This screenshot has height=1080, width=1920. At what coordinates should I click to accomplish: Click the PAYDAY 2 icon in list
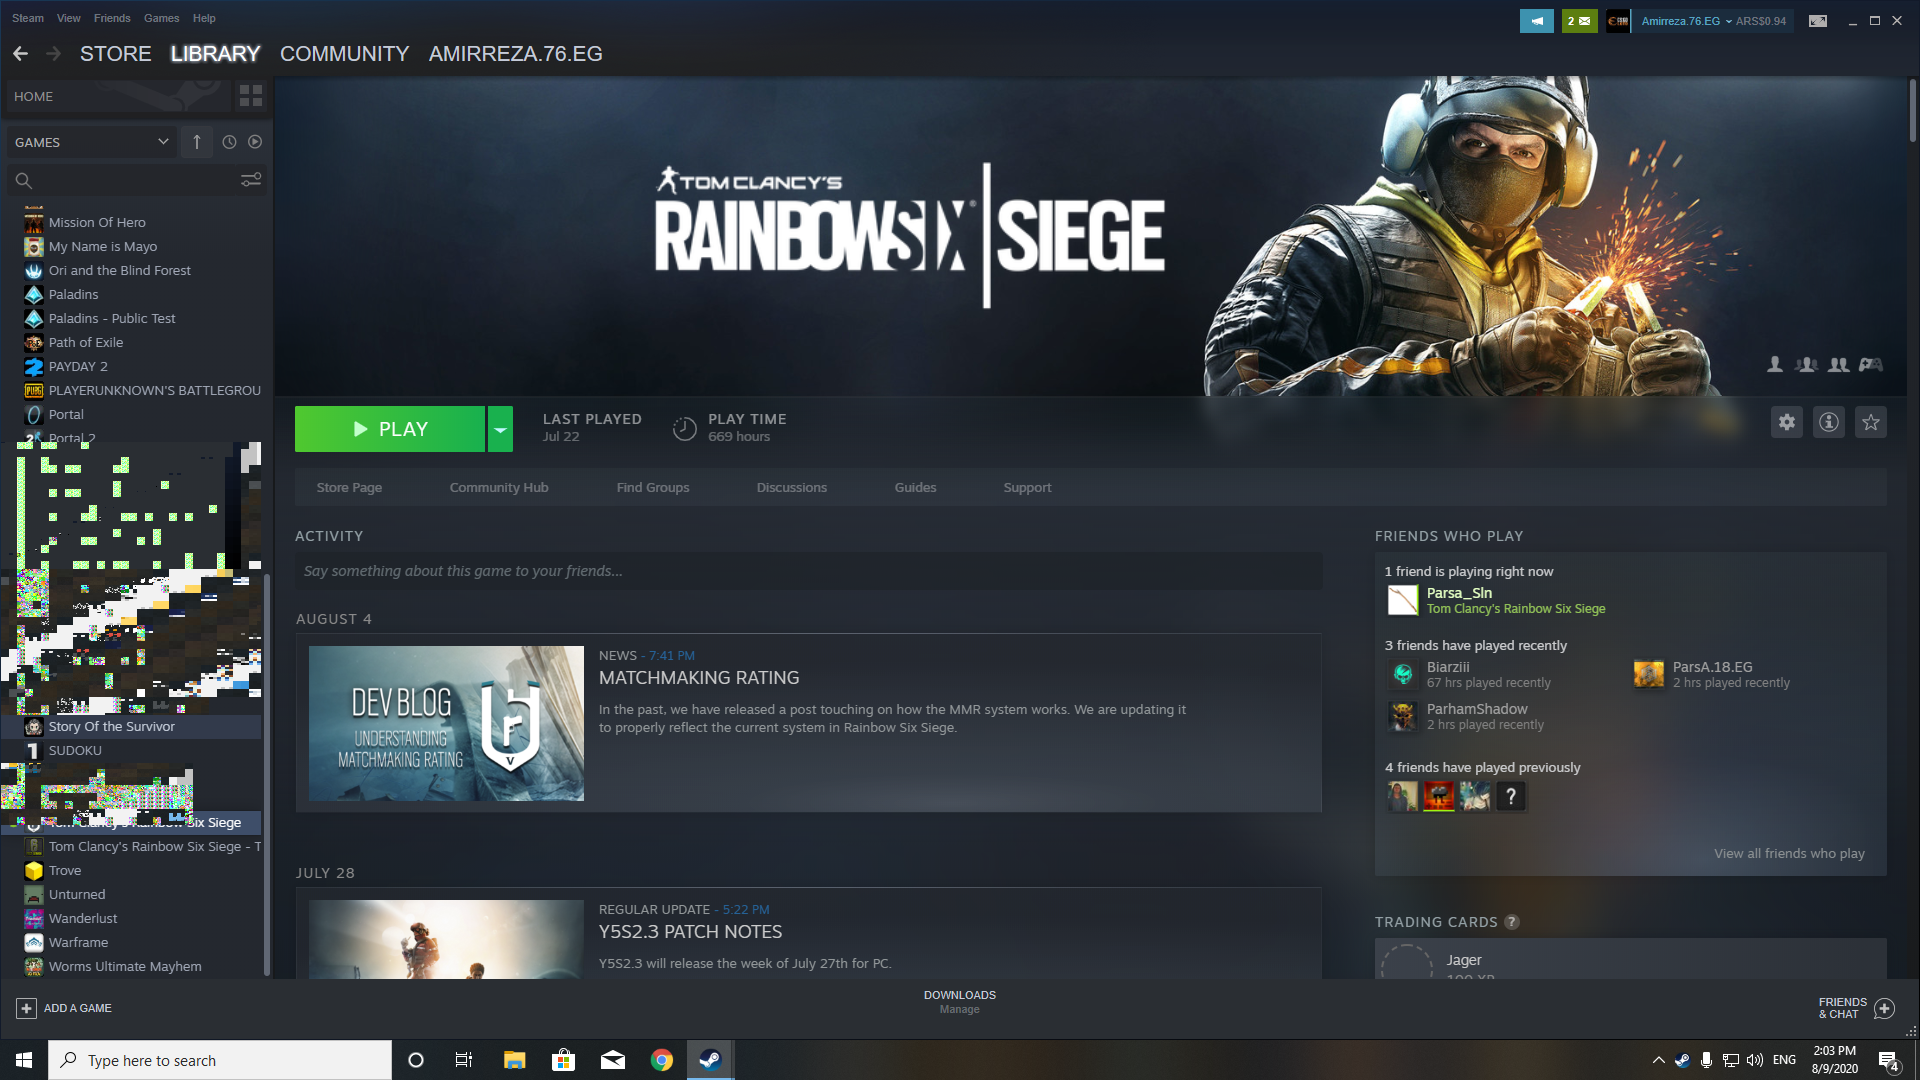pyautogui.click(x=34, y=366)
